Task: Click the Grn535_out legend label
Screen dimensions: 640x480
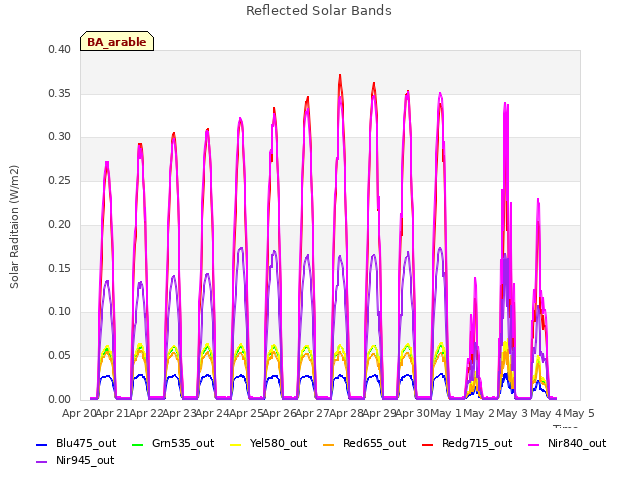Action: coord(183,444)
